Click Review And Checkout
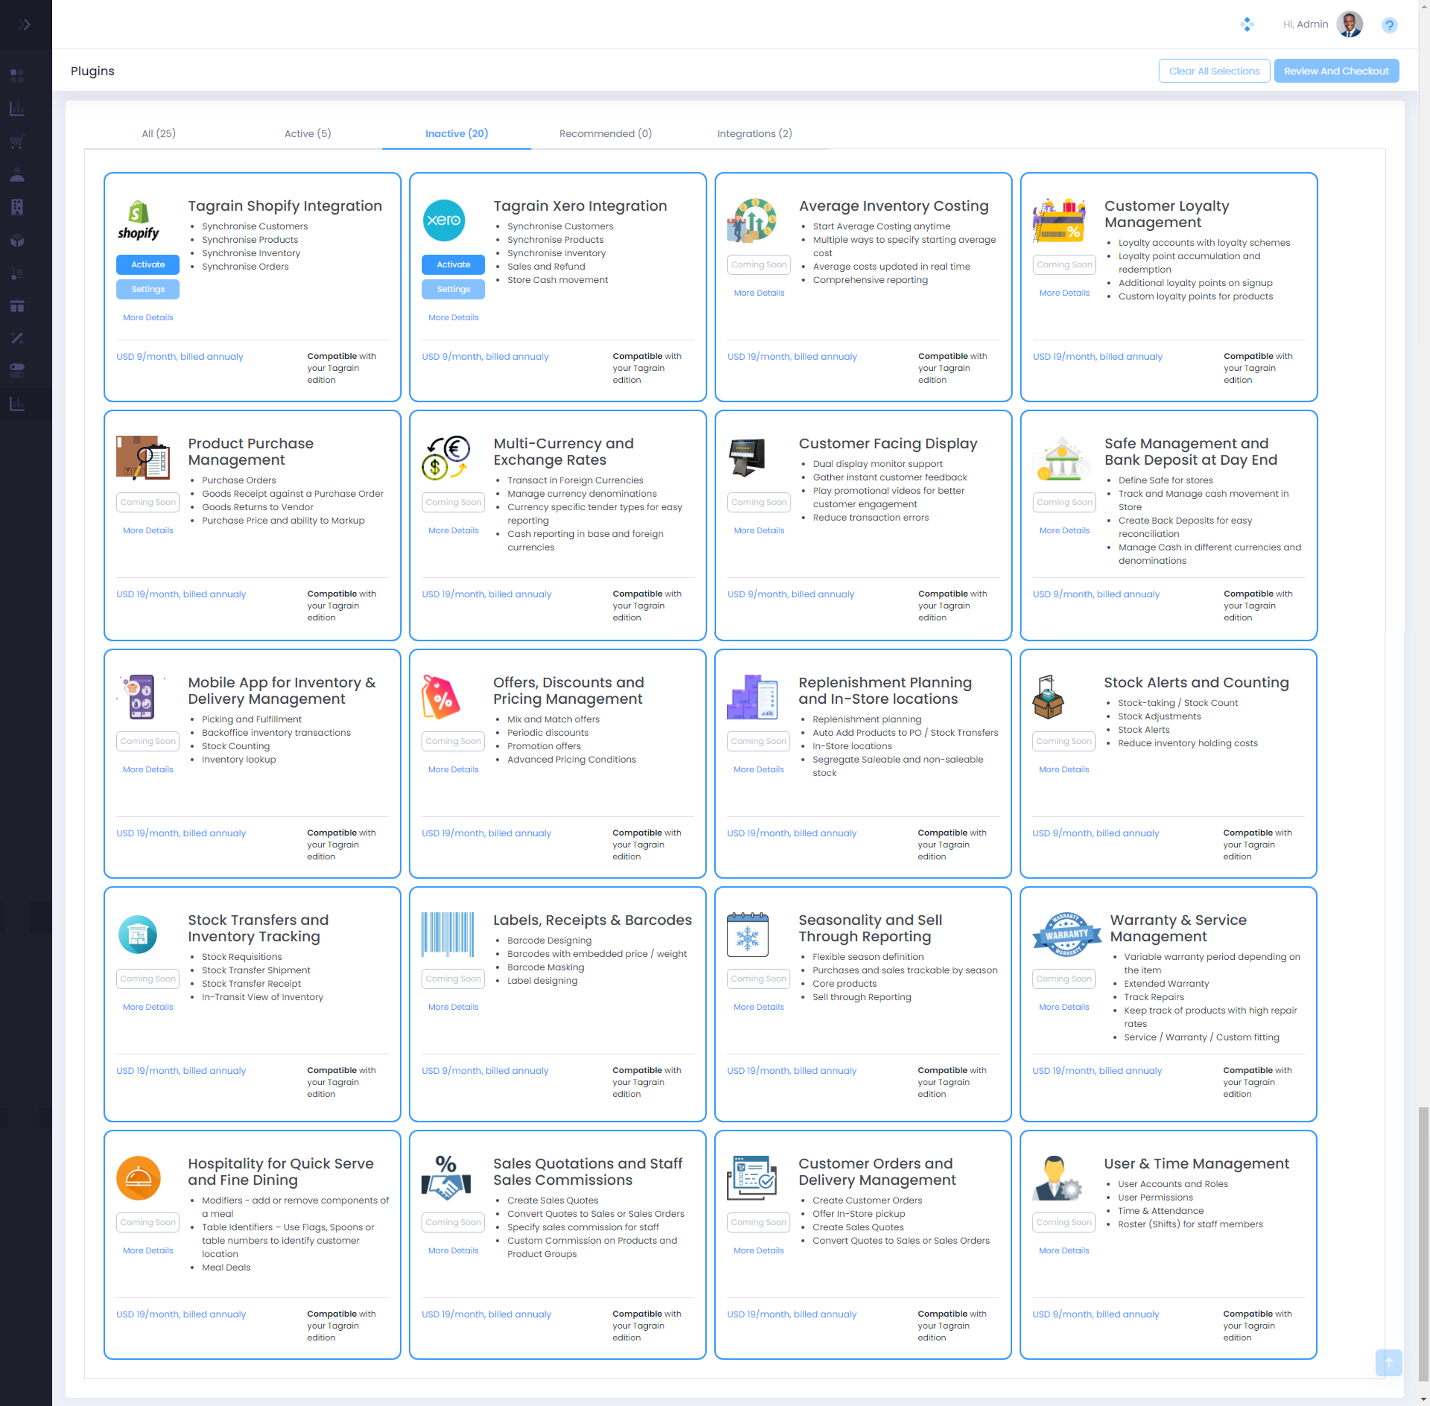 1336,70
